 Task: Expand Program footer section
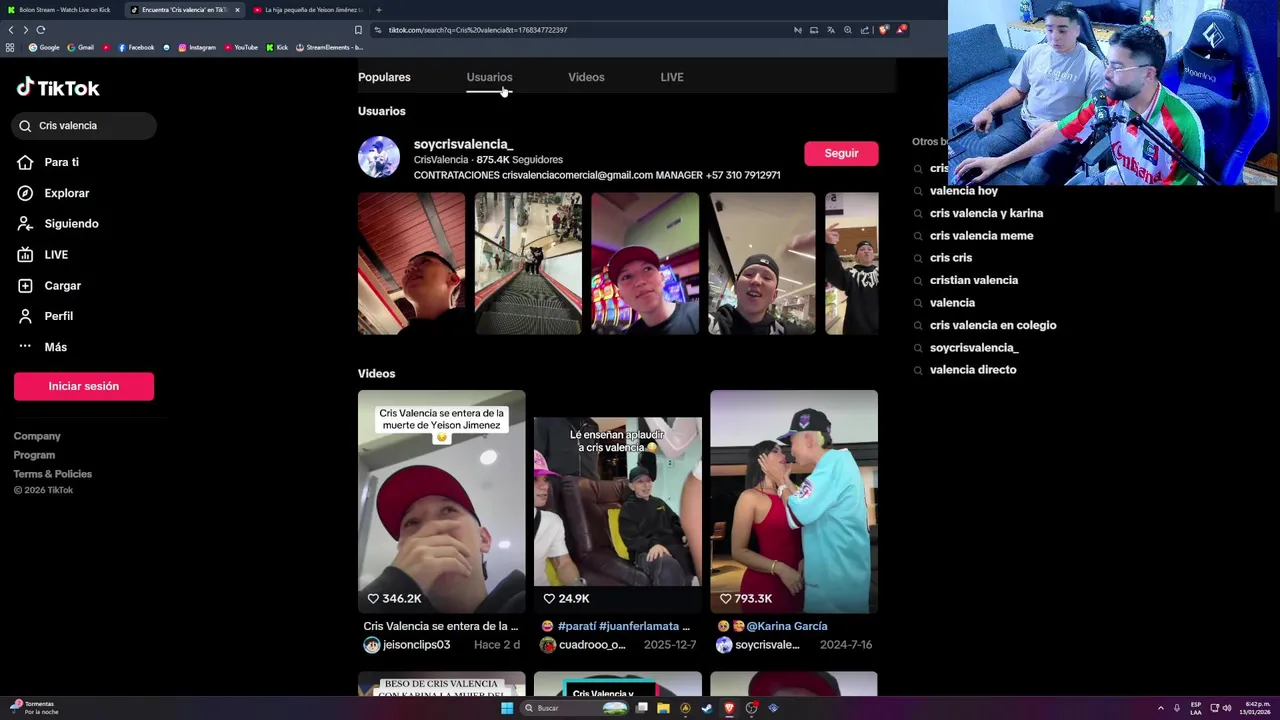coord(34,455)
